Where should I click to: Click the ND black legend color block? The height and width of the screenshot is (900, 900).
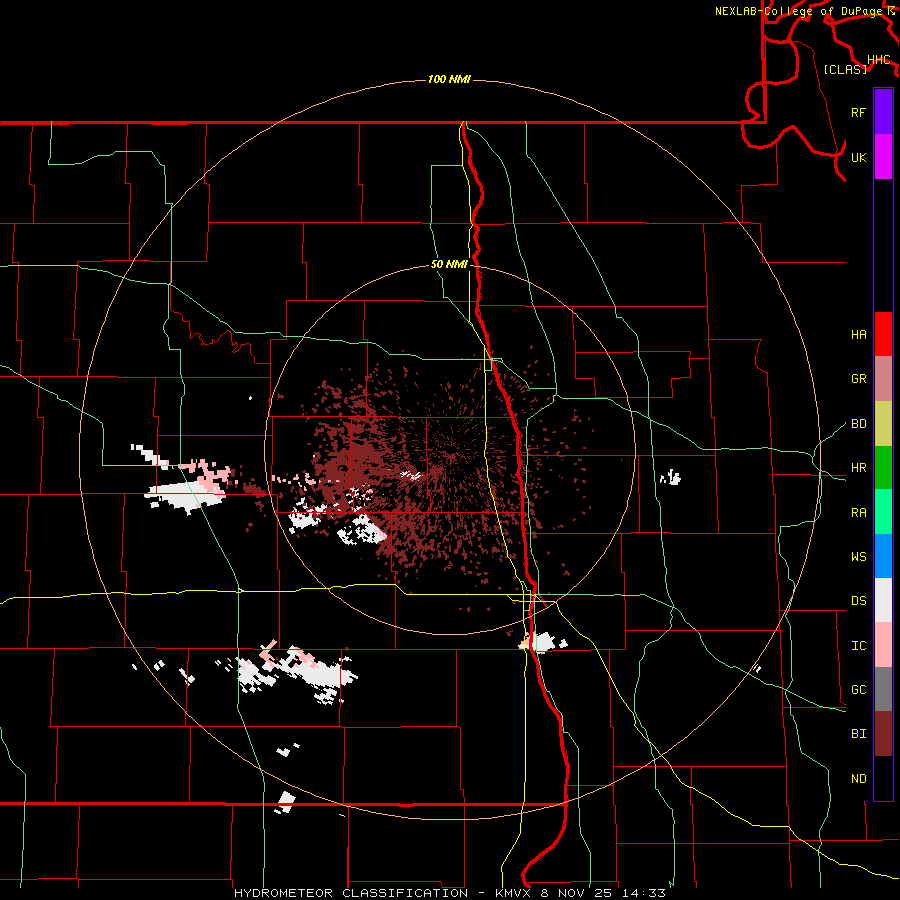coord(883,778)
